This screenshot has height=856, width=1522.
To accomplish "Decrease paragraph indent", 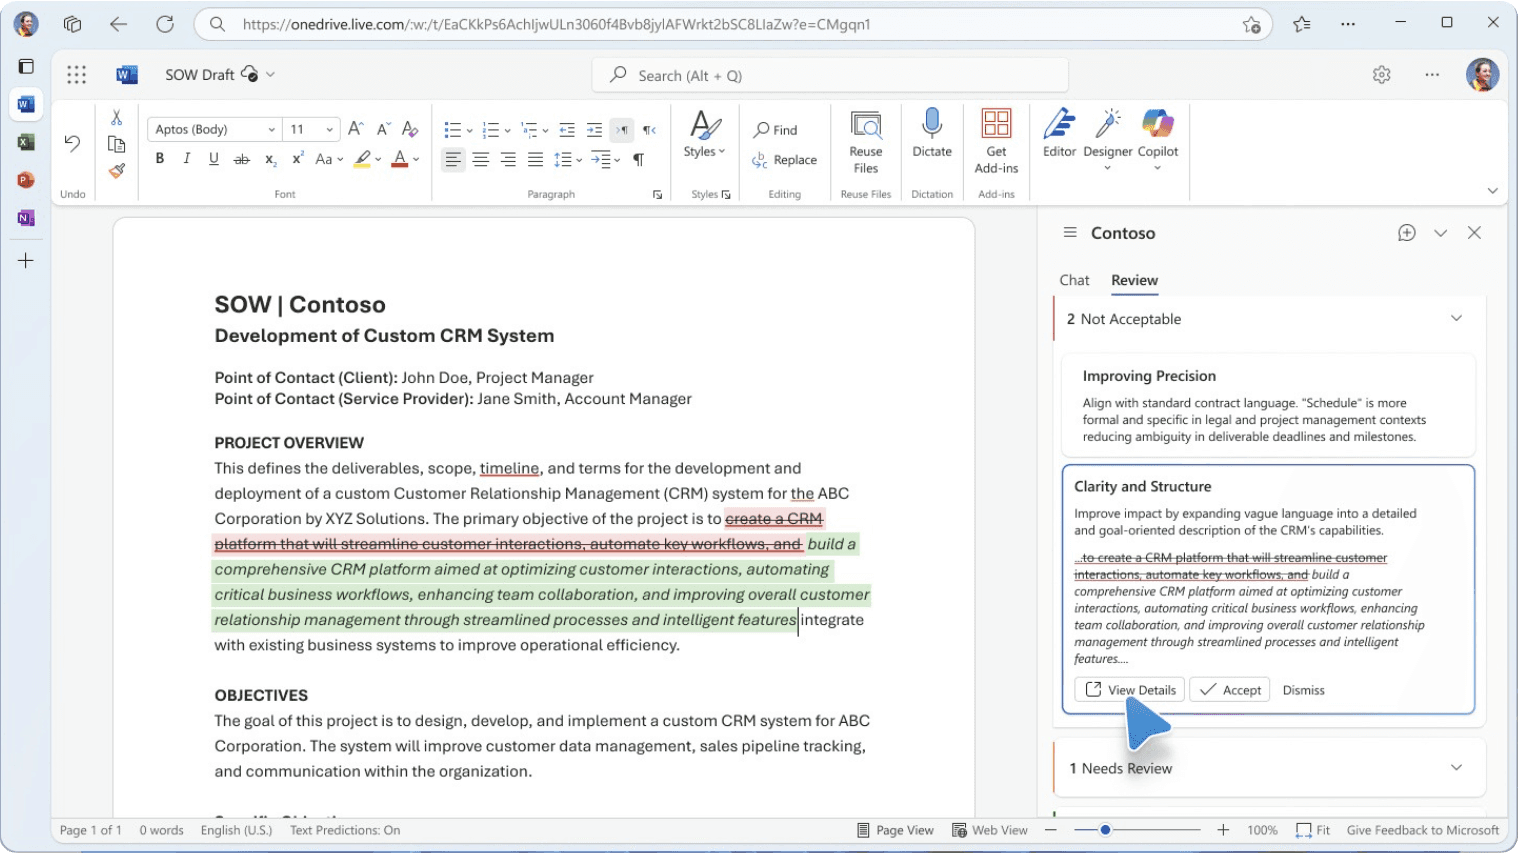I will 567,130.
